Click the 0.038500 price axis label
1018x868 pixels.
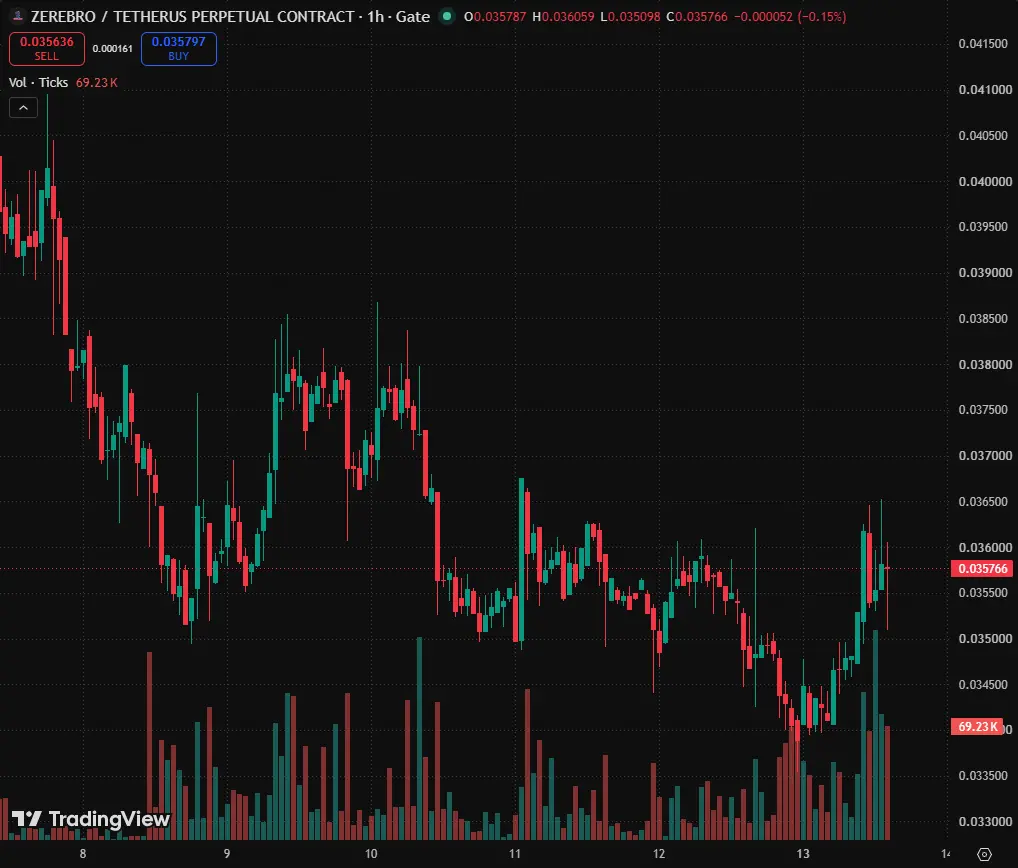click(x=985, y=318)
